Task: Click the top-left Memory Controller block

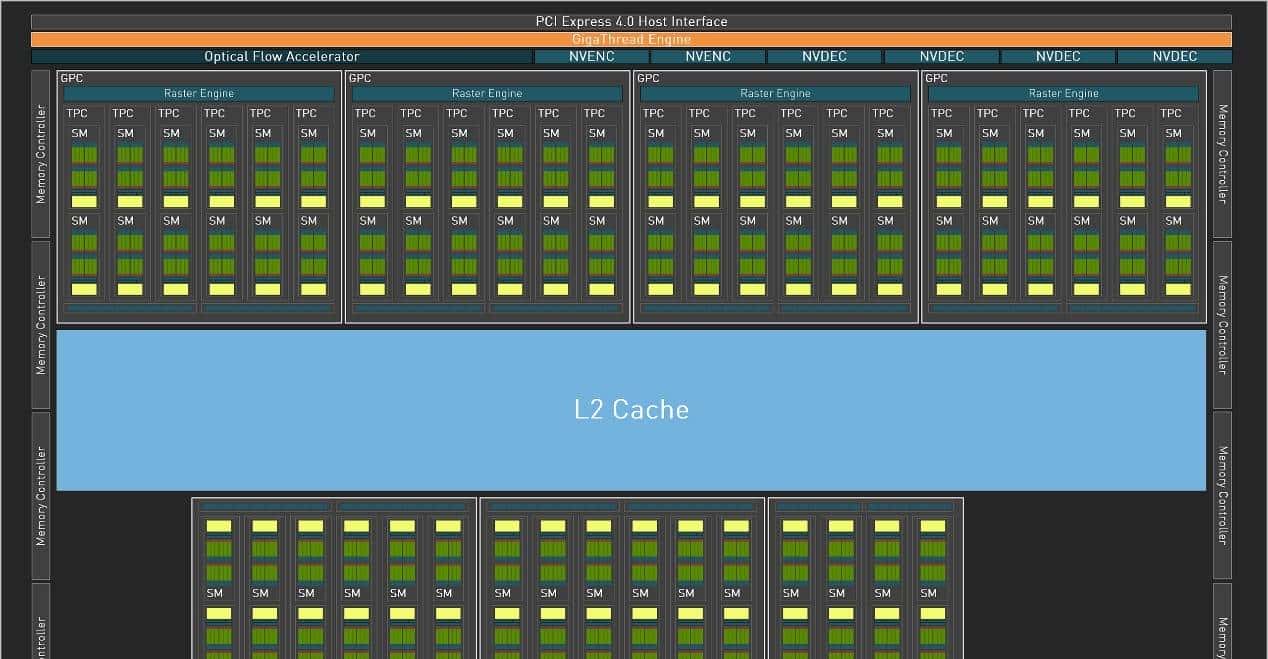Action: coord(41,153)
